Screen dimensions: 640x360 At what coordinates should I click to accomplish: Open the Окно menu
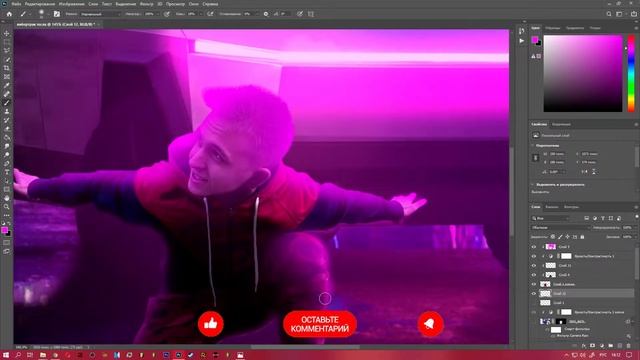(194, 4)
